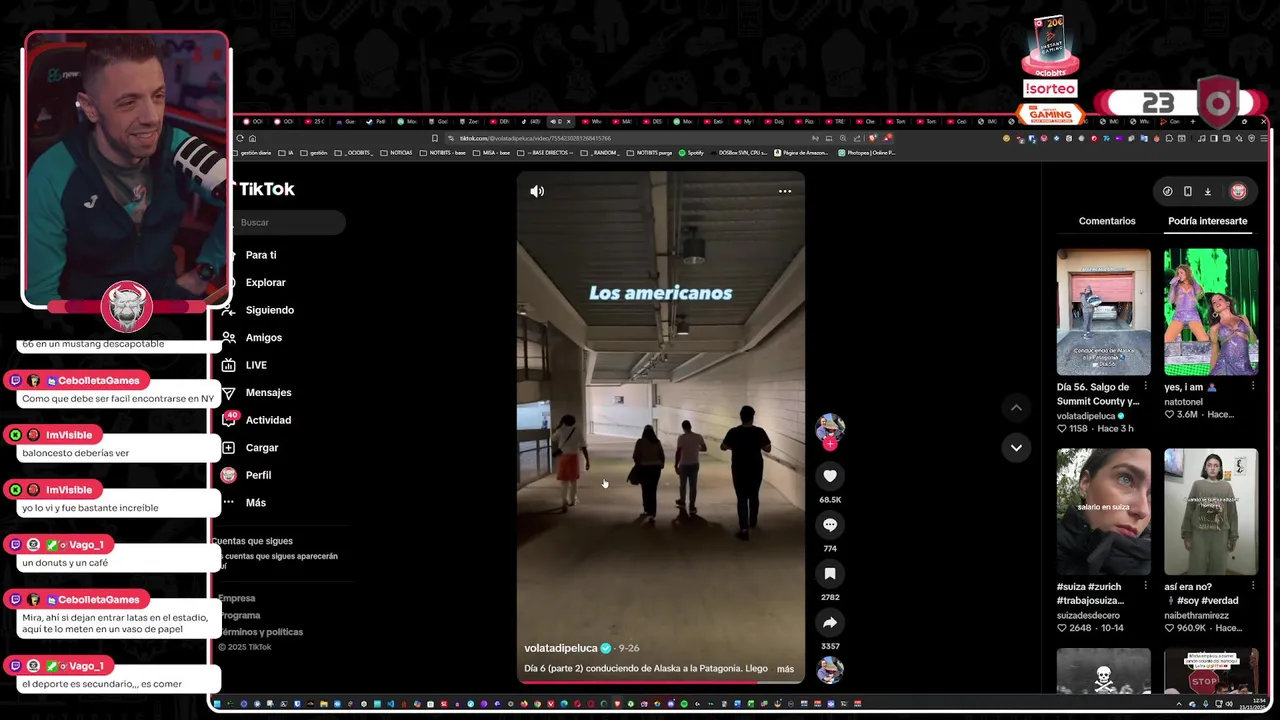Open the taskbar clock and date

coord(1253,704)
